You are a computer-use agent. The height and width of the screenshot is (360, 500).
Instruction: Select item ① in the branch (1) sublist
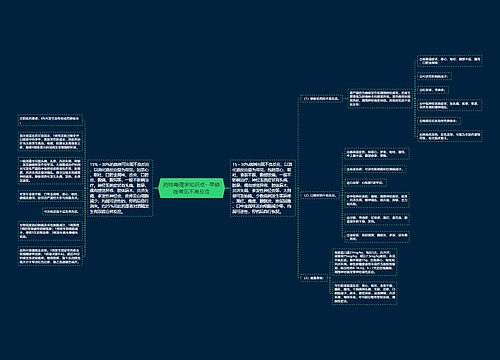click(450, 61)
